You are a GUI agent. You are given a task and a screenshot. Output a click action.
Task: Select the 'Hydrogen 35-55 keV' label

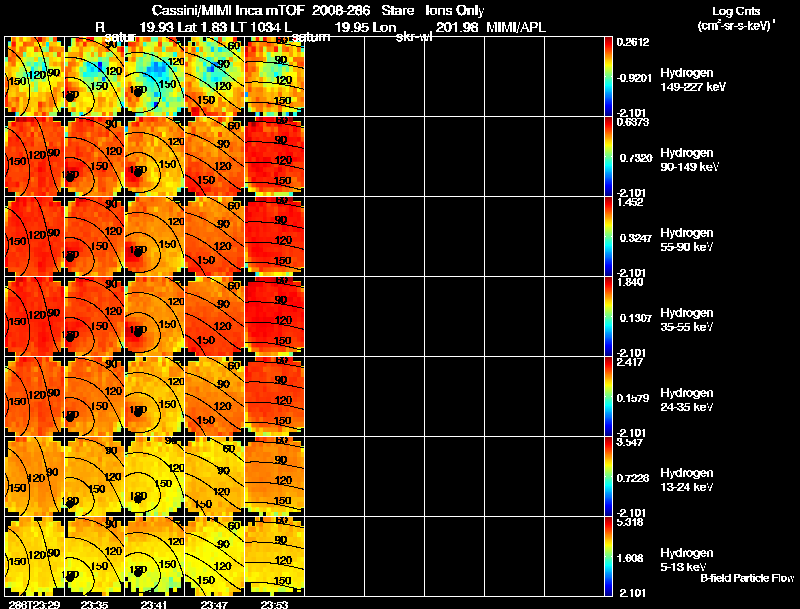687,320
